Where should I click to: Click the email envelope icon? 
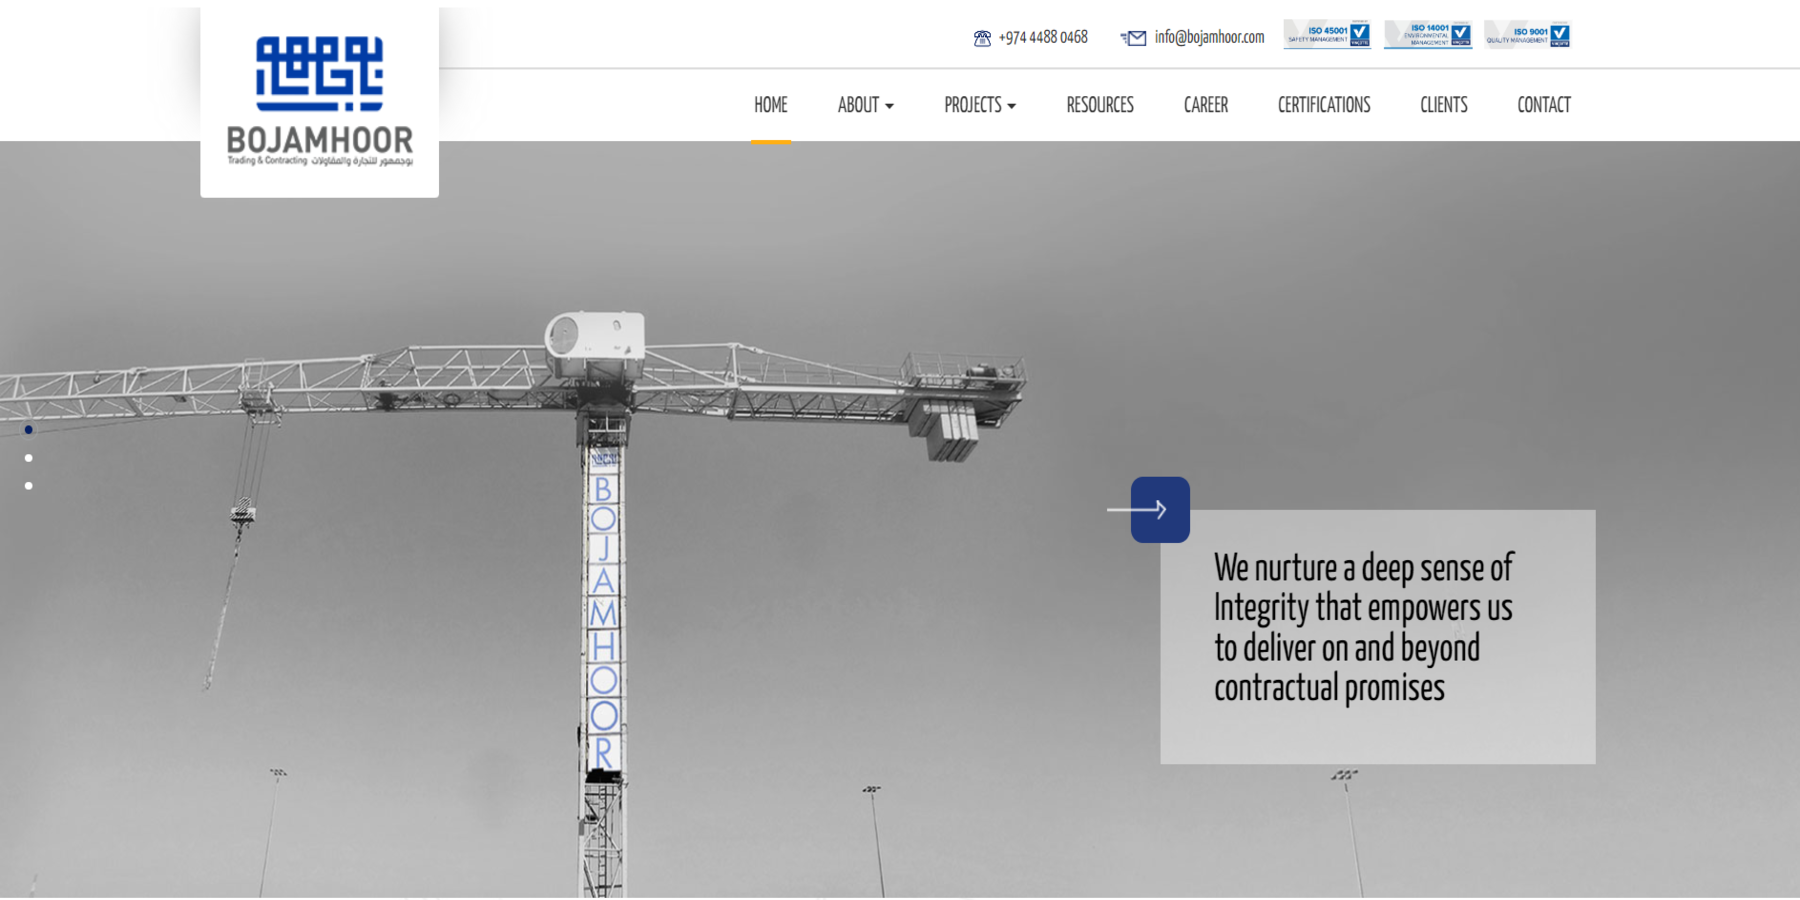point(1133,38)
